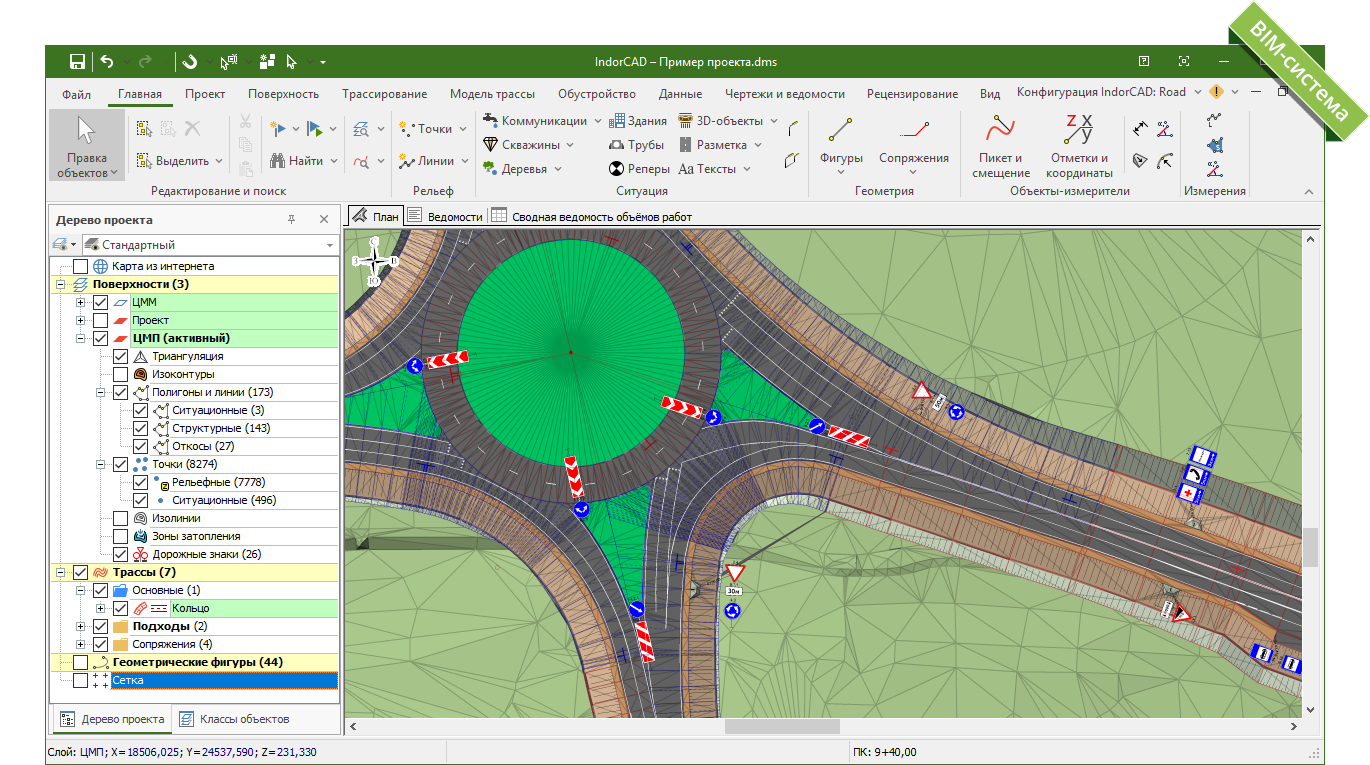
Task: Uncheck the Триангуляция layer checkbox
Action: tap(120, 356)
